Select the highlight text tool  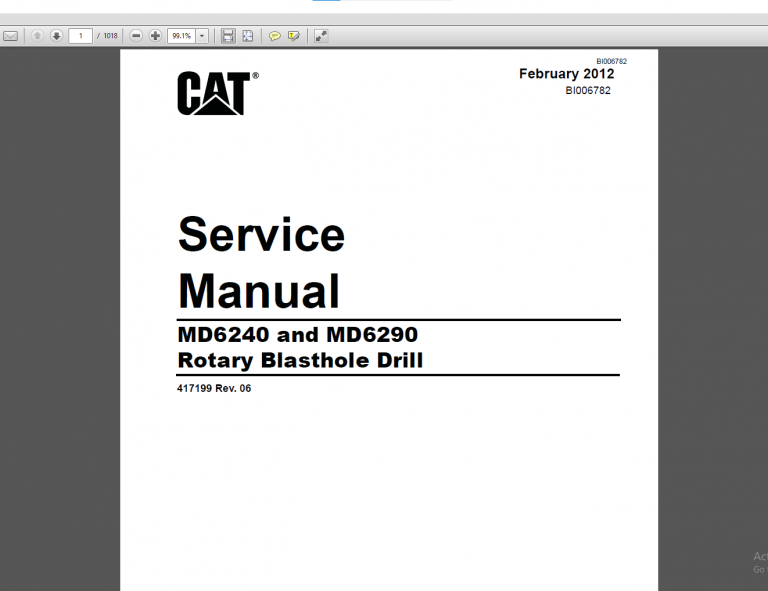click(294, 36)
